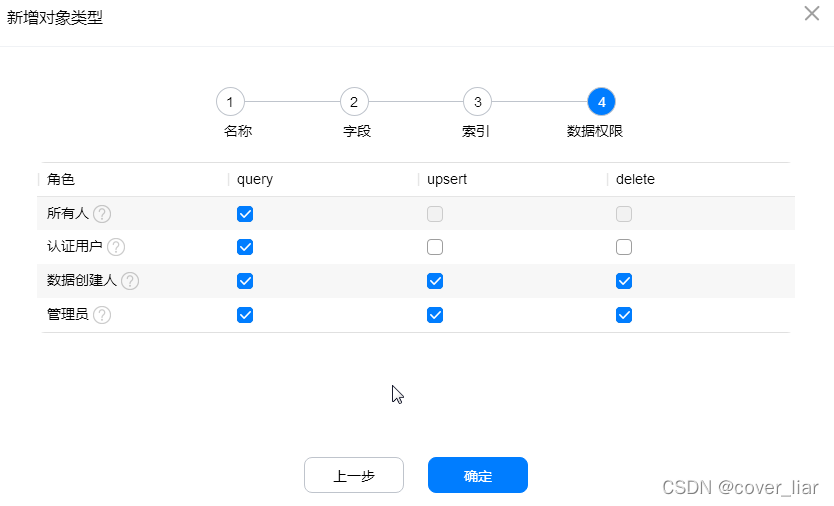The image size is (834, 506).
Task: Click the 所有人 role label
Action: tap(68, 213)
